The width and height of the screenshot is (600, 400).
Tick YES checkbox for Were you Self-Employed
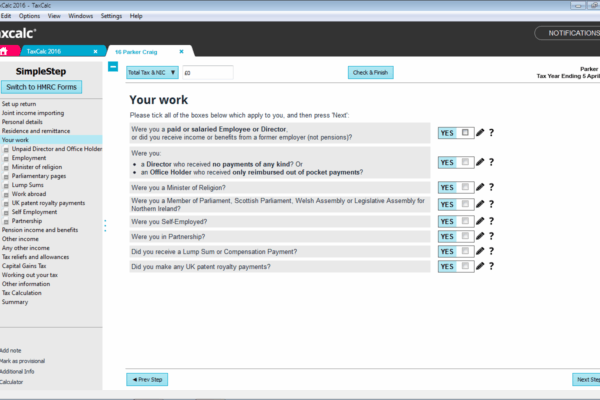point(464,221)
